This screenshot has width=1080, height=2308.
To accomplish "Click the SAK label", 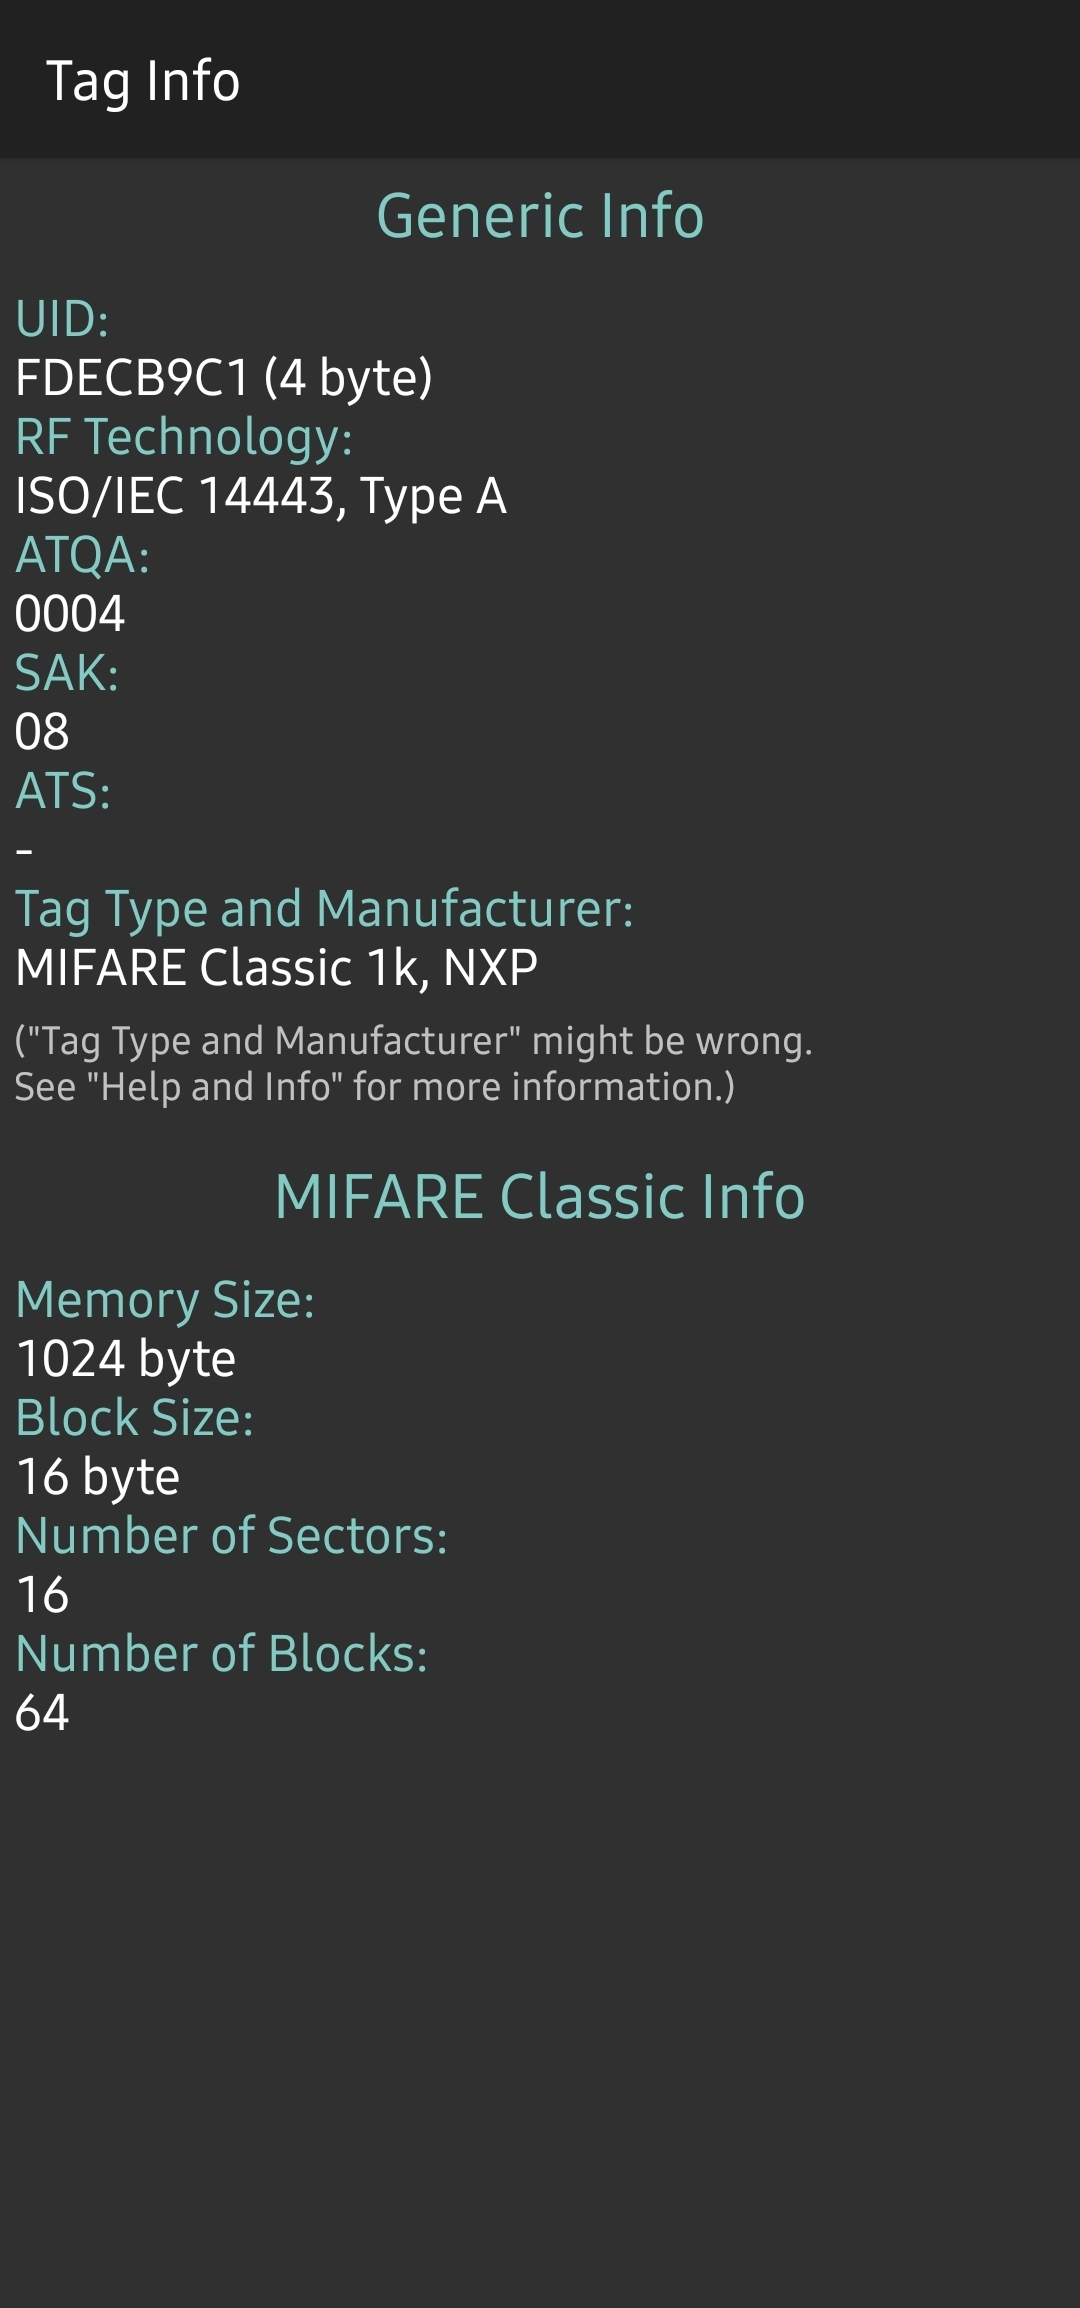I will point(67,673).
